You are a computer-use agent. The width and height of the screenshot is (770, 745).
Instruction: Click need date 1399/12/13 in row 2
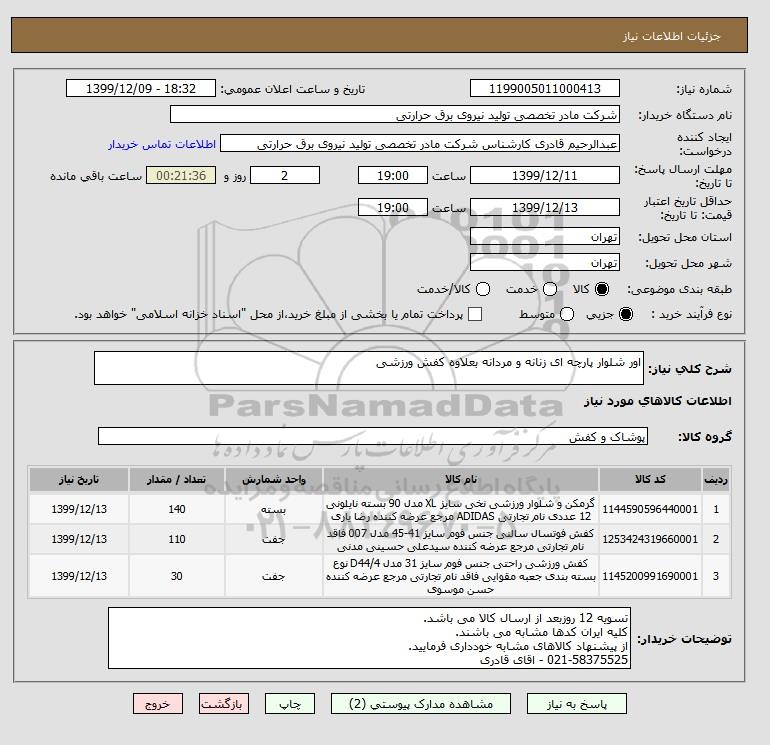pyautogui.click(x=79, y=539)
